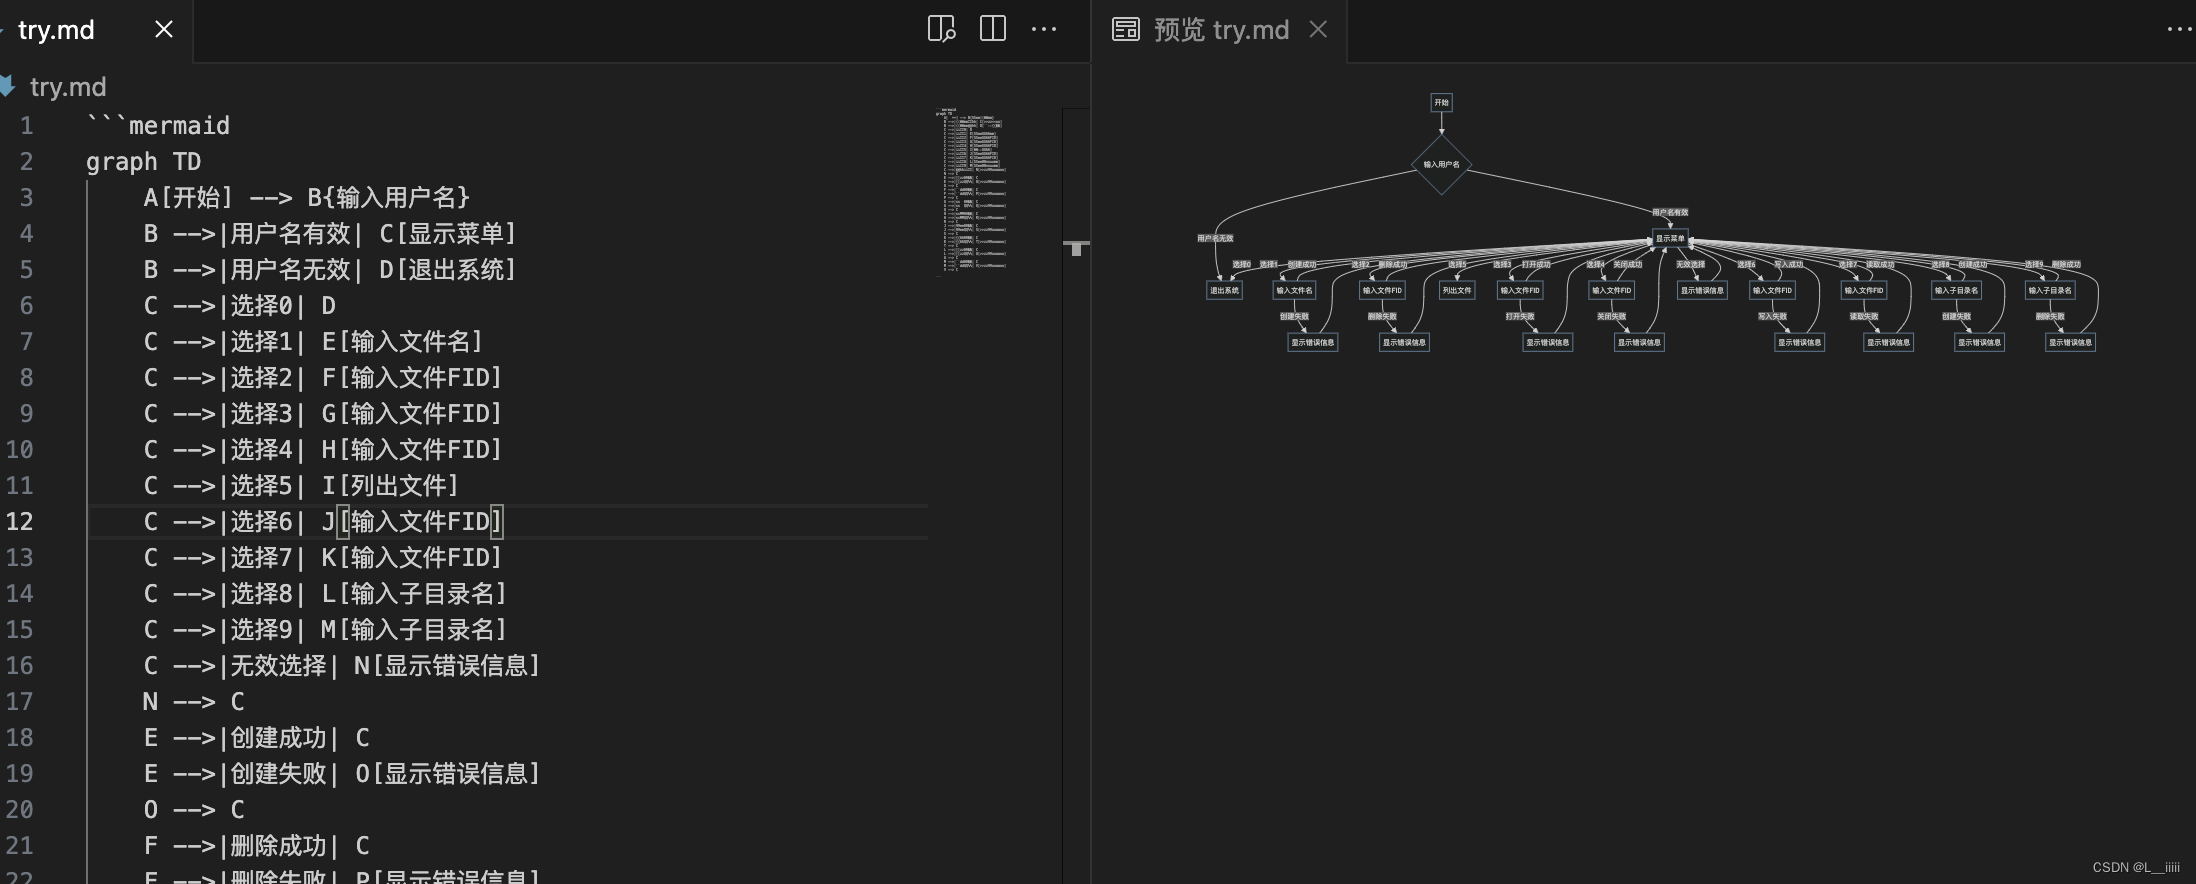The height and width of the screenshot is (884, 2196).
Task: Click the 选择5 edge label in preview
Action: pos(1456,264)
